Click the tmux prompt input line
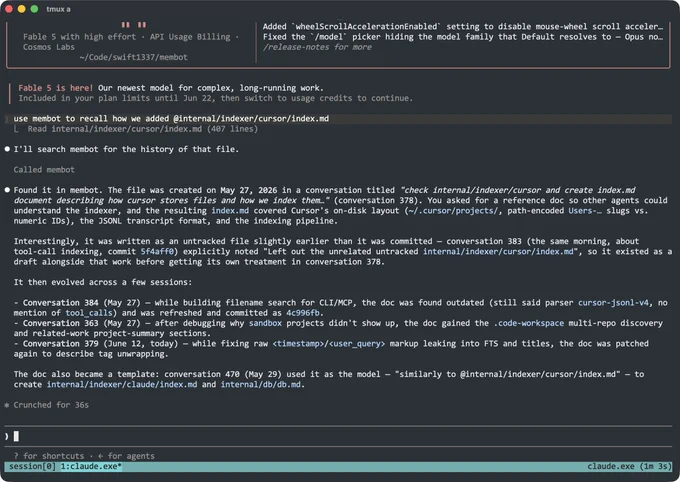Screen dimensions: 680x482 [x=338, y=436]
